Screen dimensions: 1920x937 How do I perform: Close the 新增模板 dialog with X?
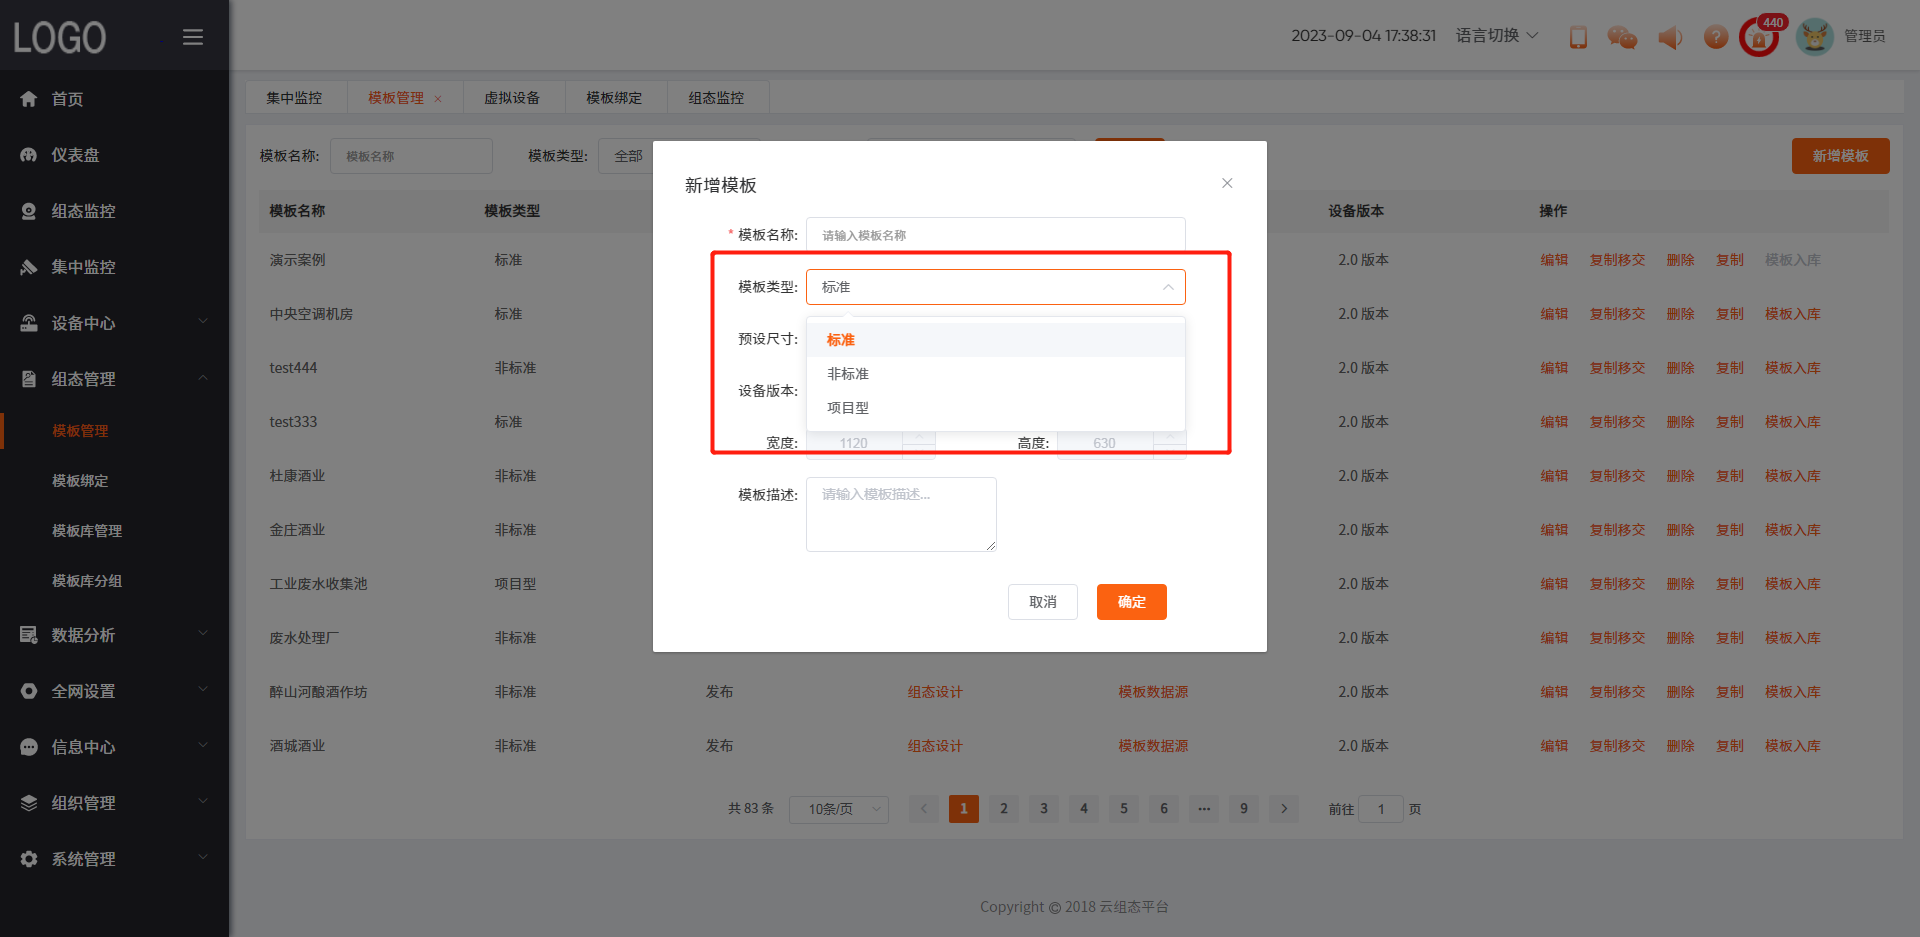pyautogui.click(x=1227, y=183)
